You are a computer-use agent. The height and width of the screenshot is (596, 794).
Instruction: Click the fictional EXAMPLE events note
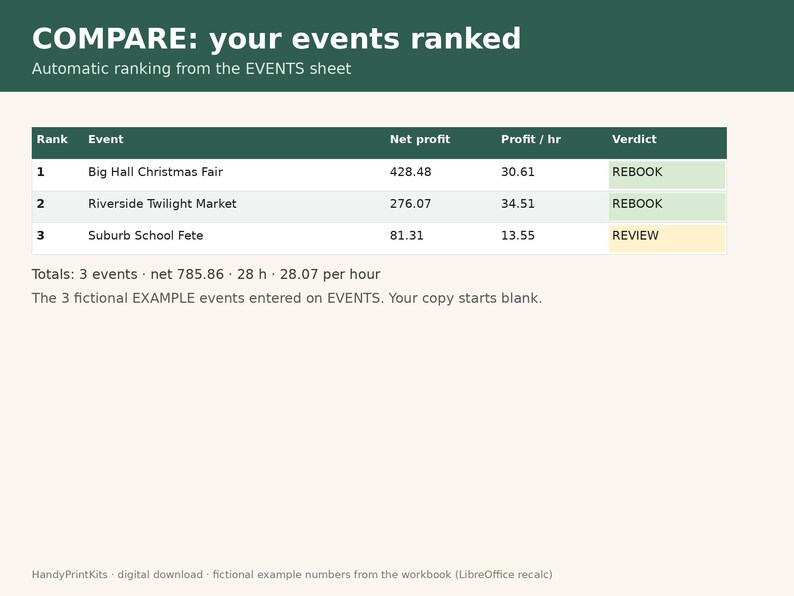[287, 298]
